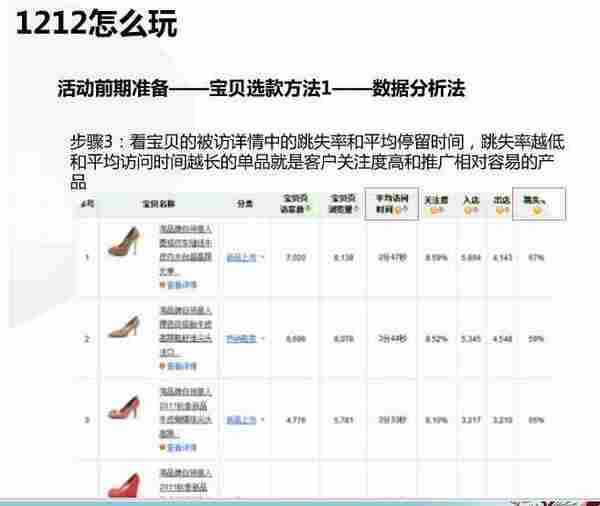Open the category link in row 3

coord(241,420)
